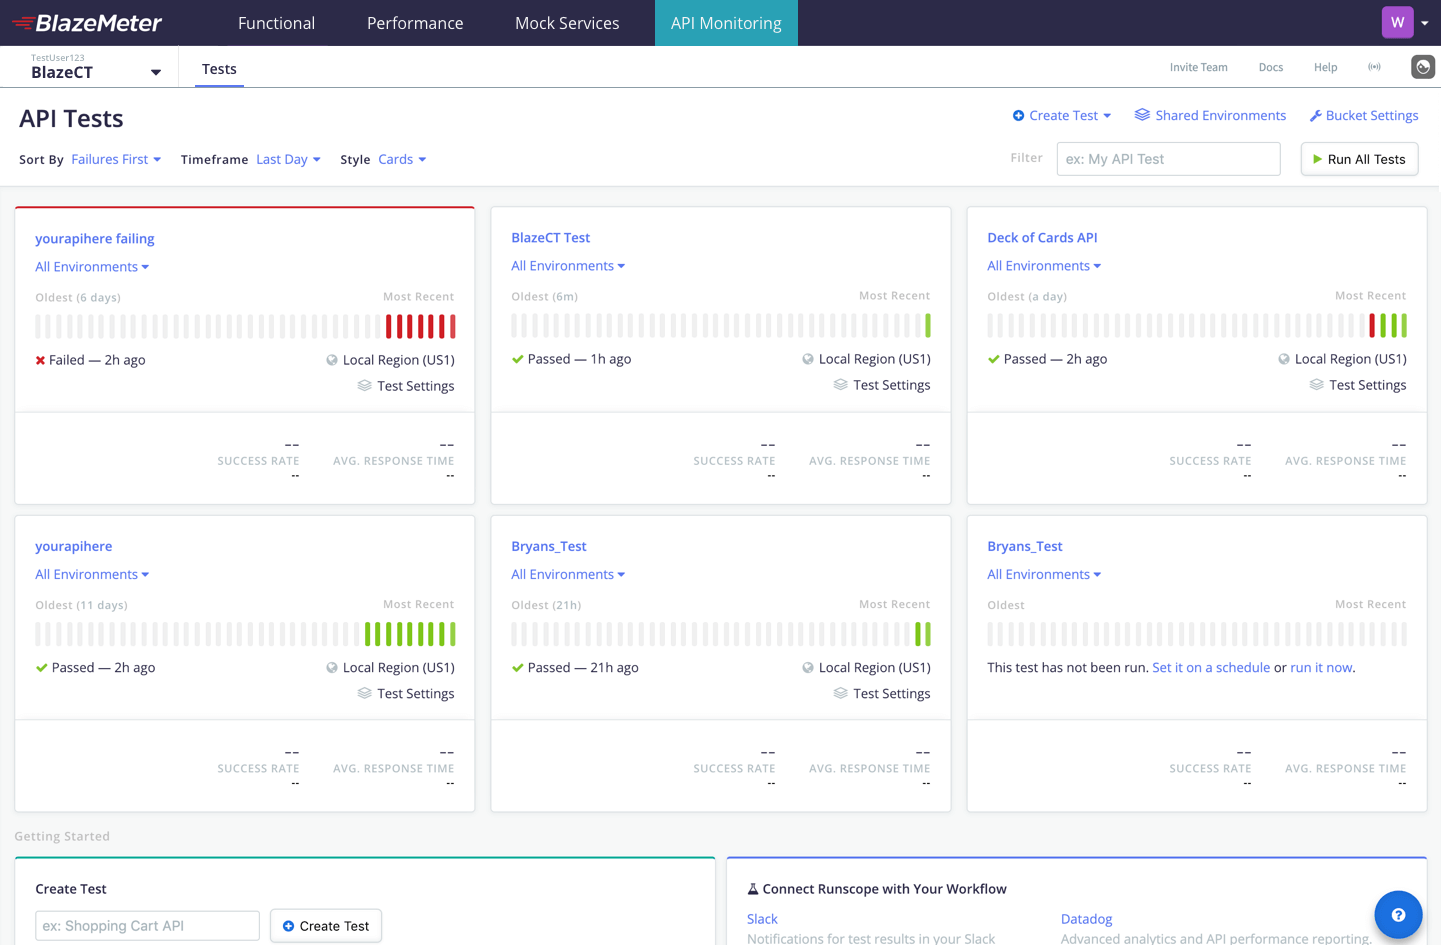Switch to the Performance tab
The image size is (1441, 945).
(x=415, y=23)
